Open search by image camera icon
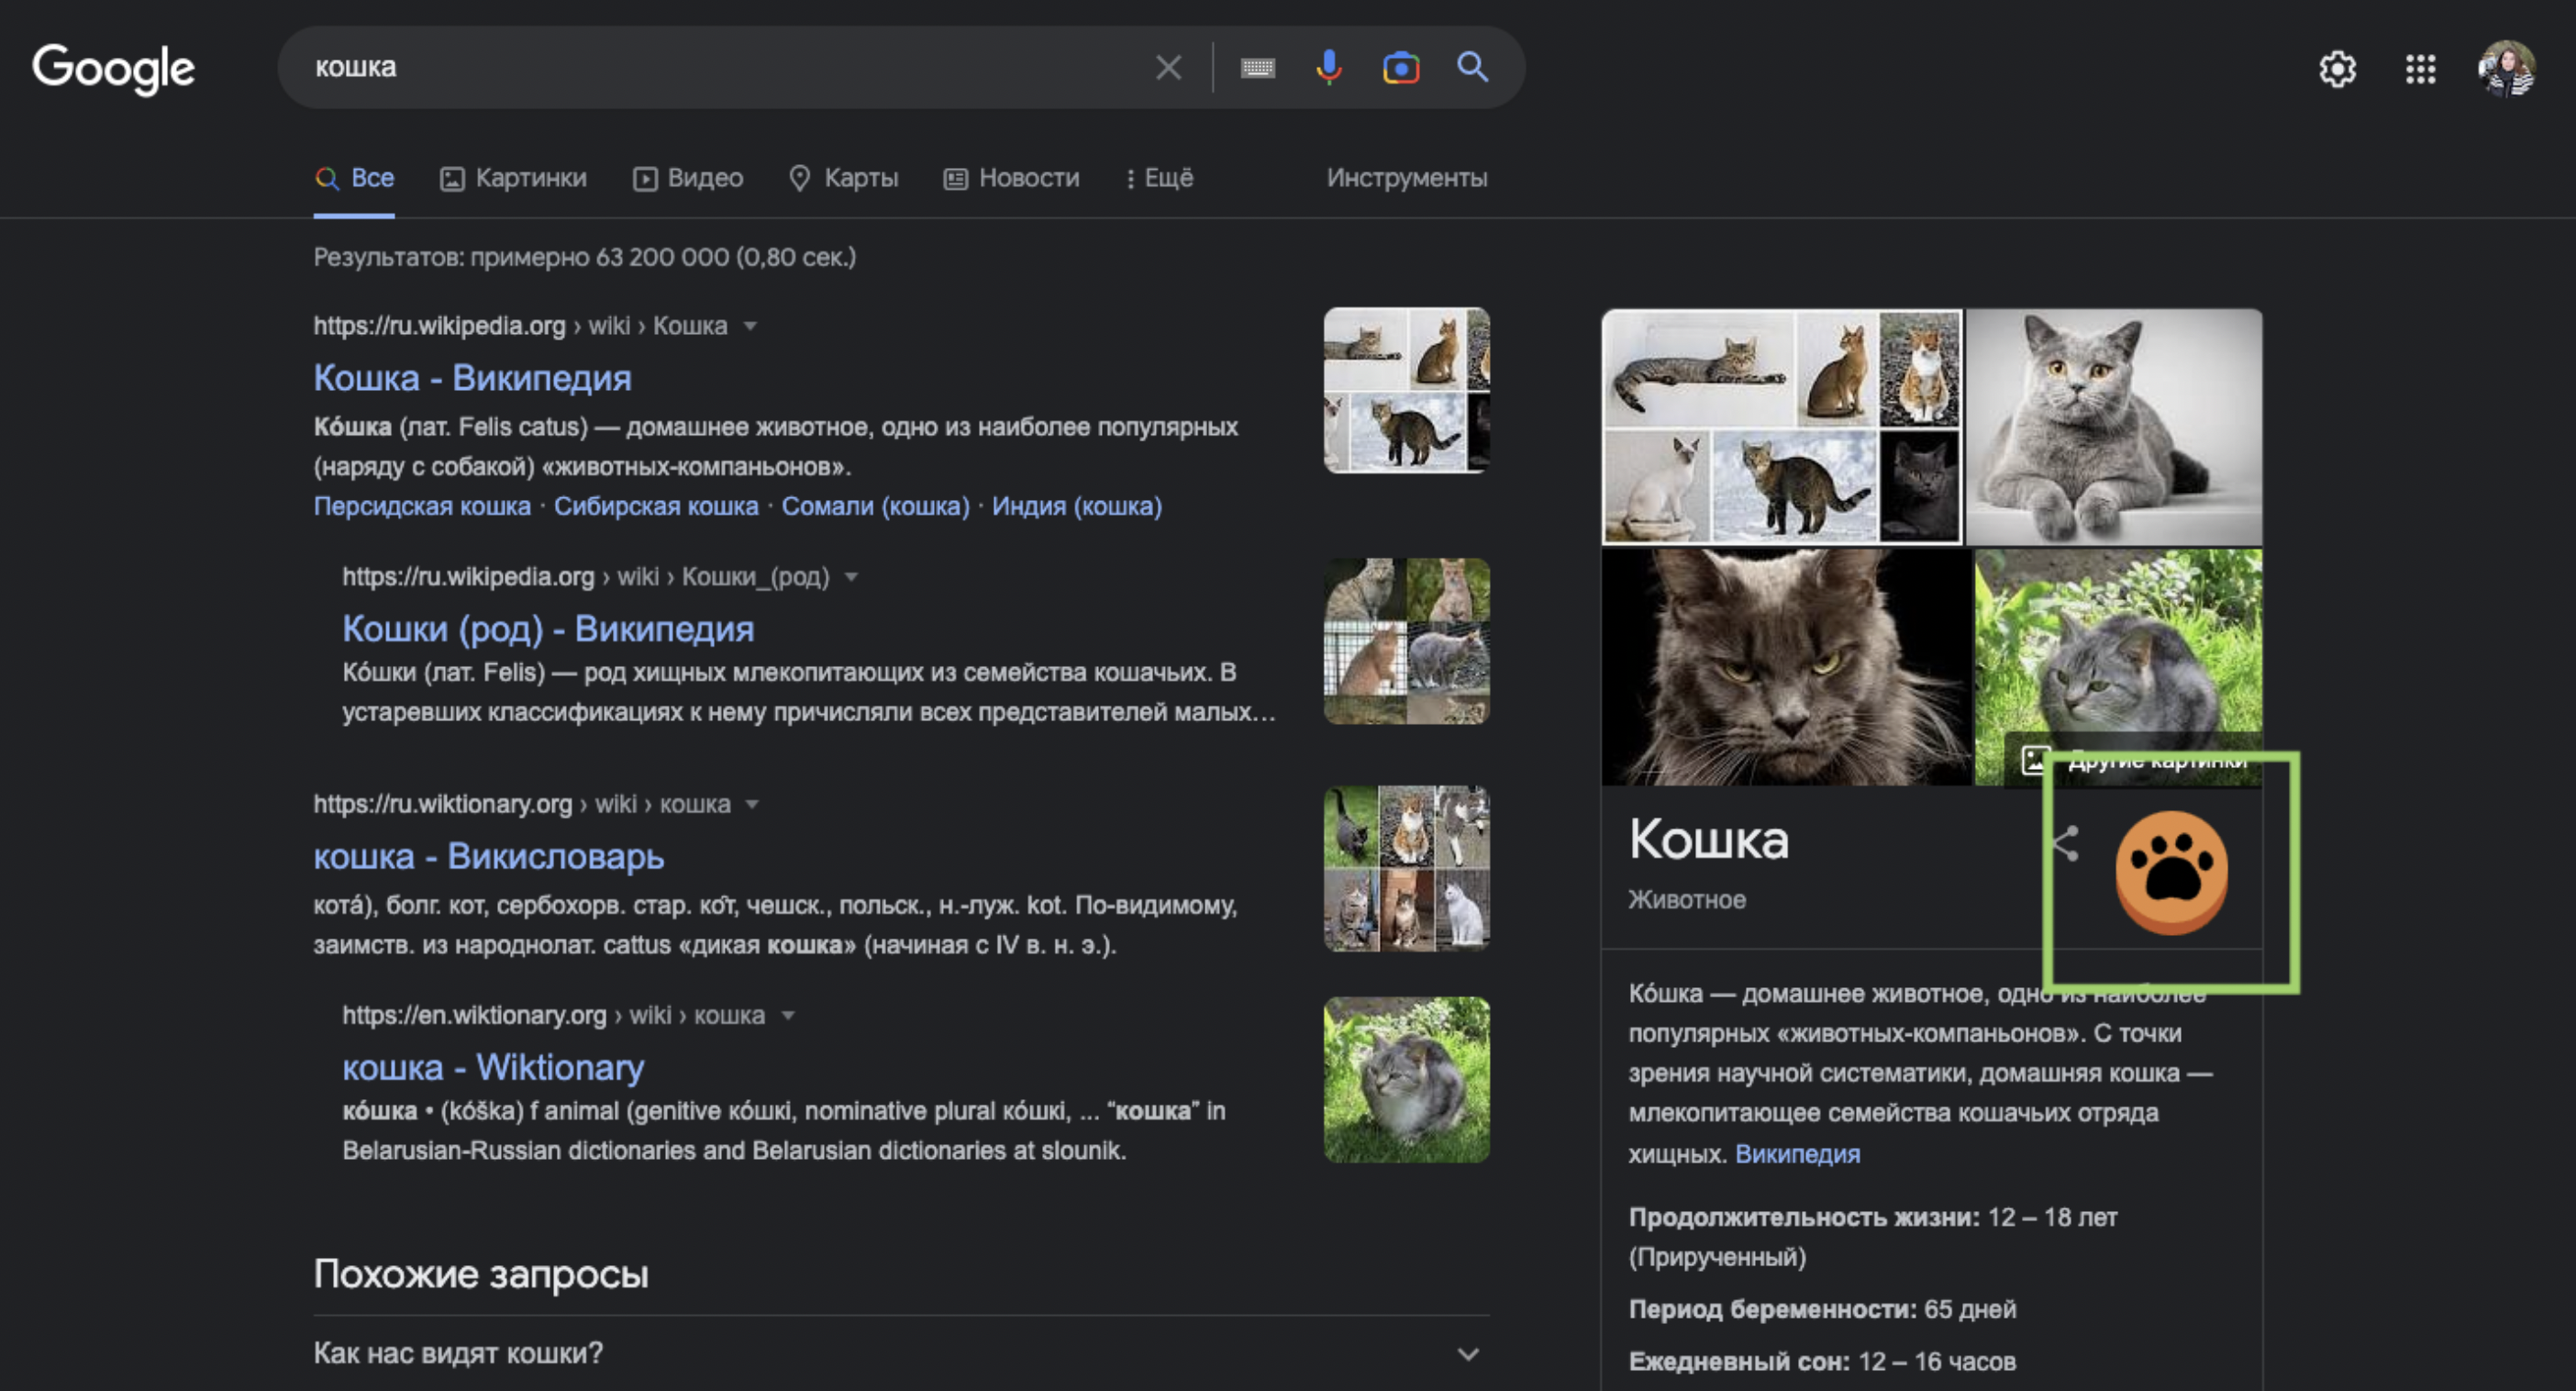Viewport: 2576px width, 1391px height. pos(1401,68)
